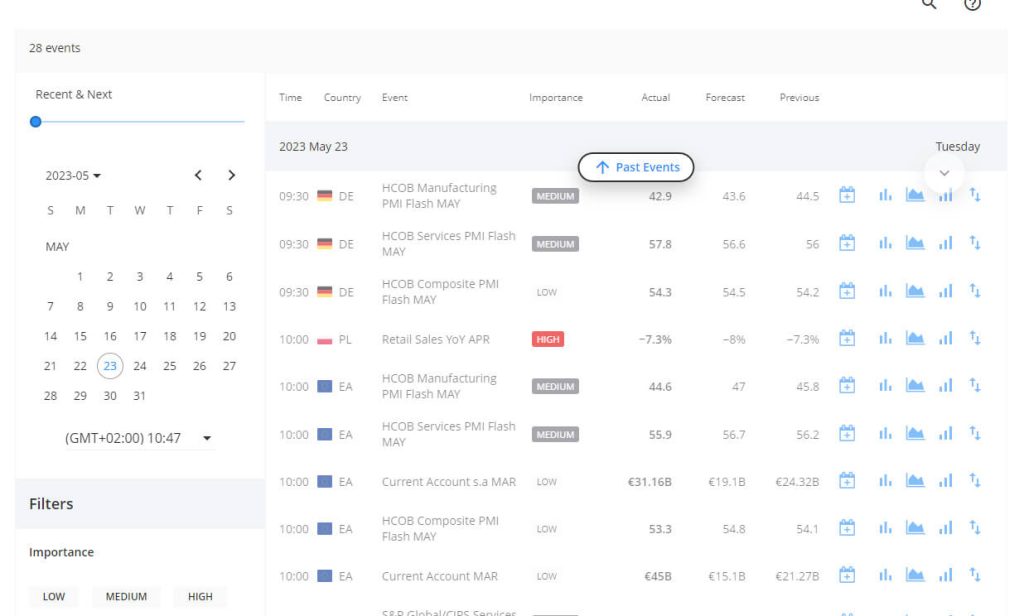
Task: Sort by the Actual column header
Action: pyautogui.click(x=656, y=97)
